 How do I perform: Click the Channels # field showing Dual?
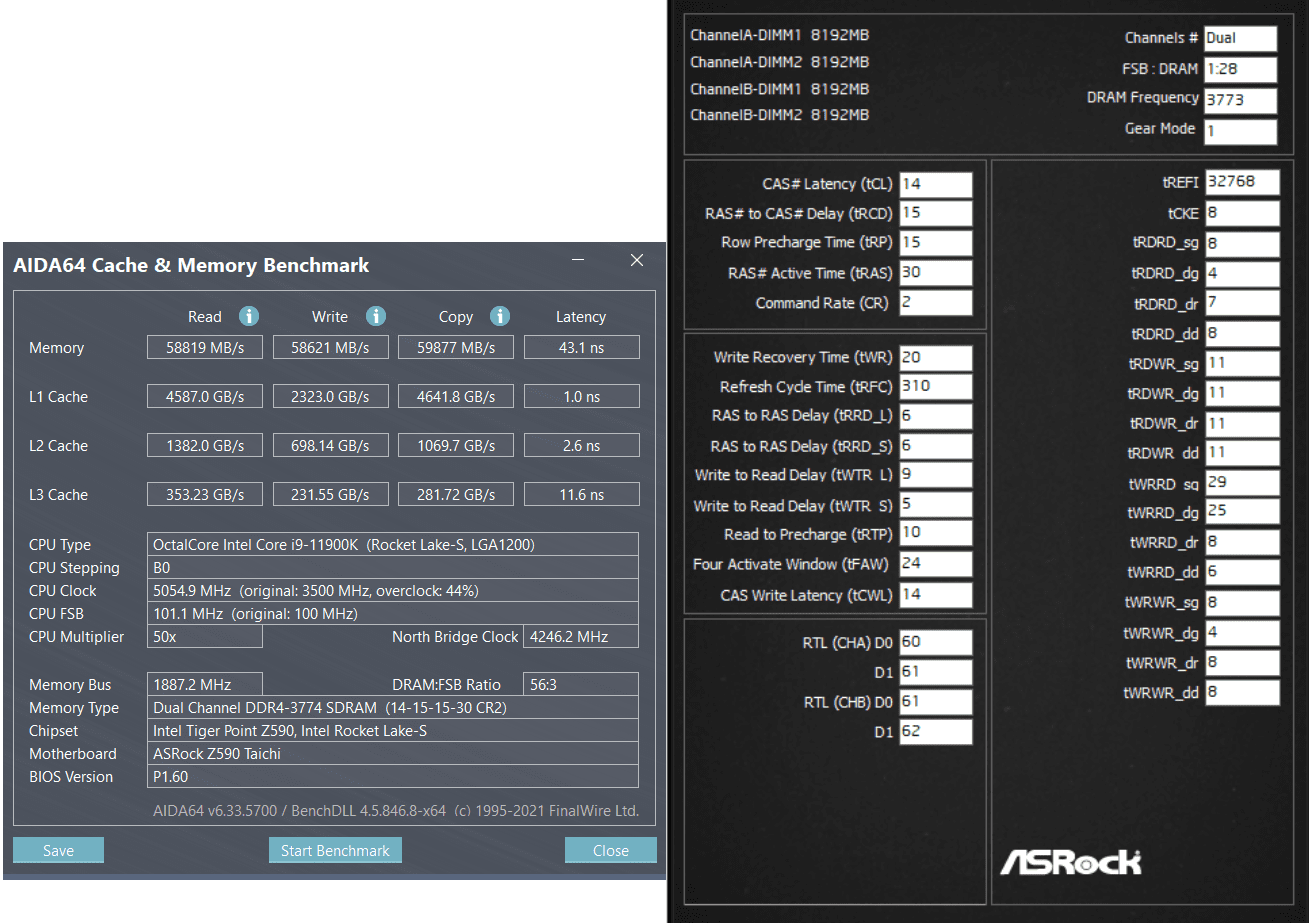tap(1240, 38)
